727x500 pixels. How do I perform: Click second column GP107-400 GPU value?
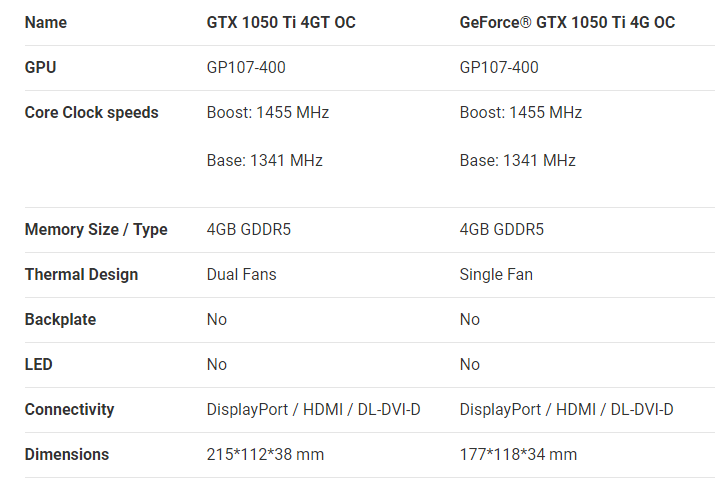click(x=499, y=67)
